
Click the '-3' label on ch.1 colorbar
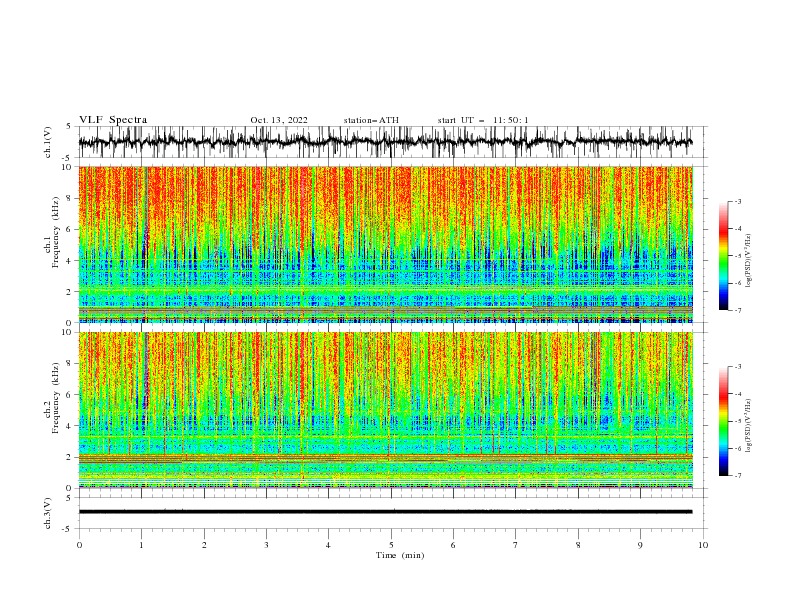pos(737,201)
